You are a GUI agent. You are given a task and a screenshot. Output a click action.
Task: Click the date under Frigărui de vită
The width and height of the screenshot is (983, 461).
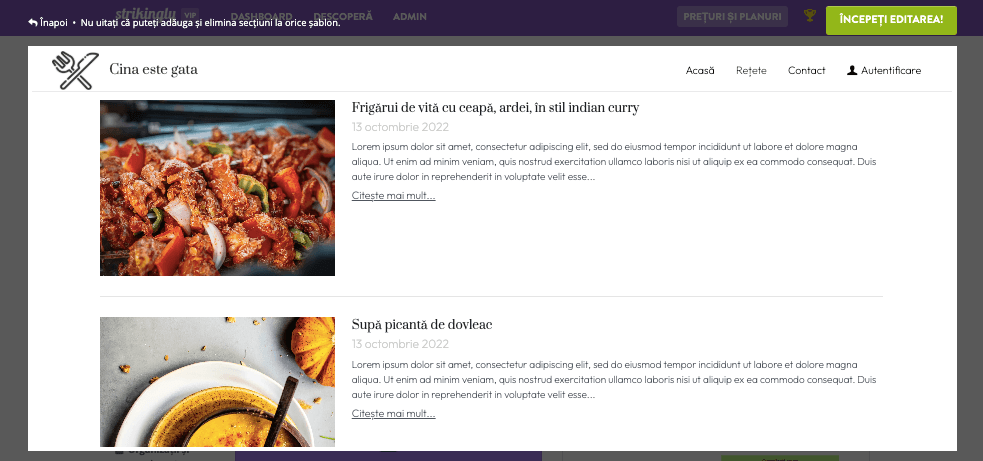[400, 127]
